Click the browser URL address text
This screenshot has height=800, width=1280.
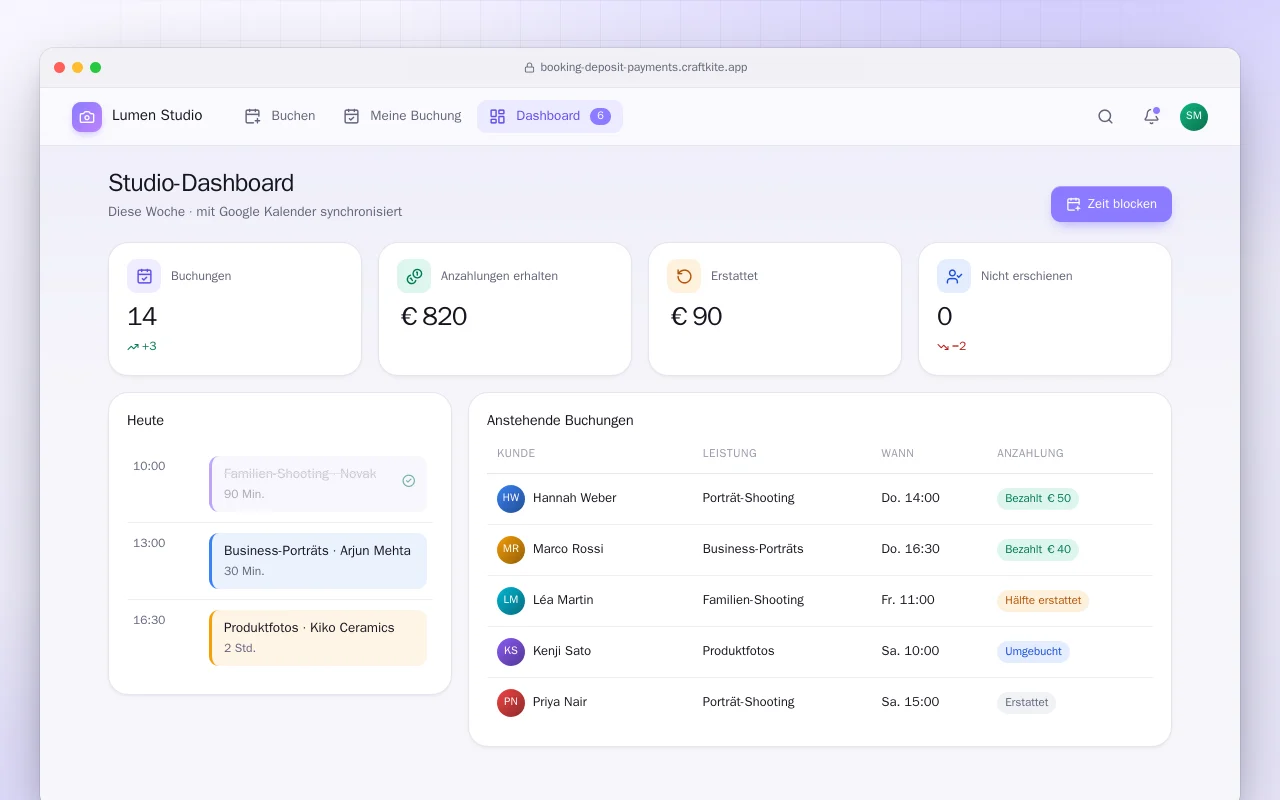click(644, 68)
